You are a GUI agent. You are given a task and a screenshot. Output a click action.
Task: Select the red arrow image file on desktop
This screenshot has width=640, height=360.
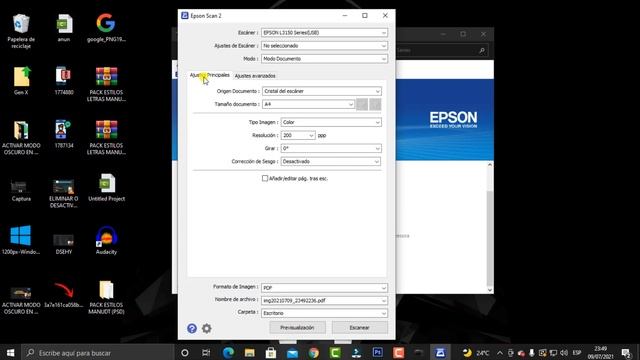coord(64,295)
